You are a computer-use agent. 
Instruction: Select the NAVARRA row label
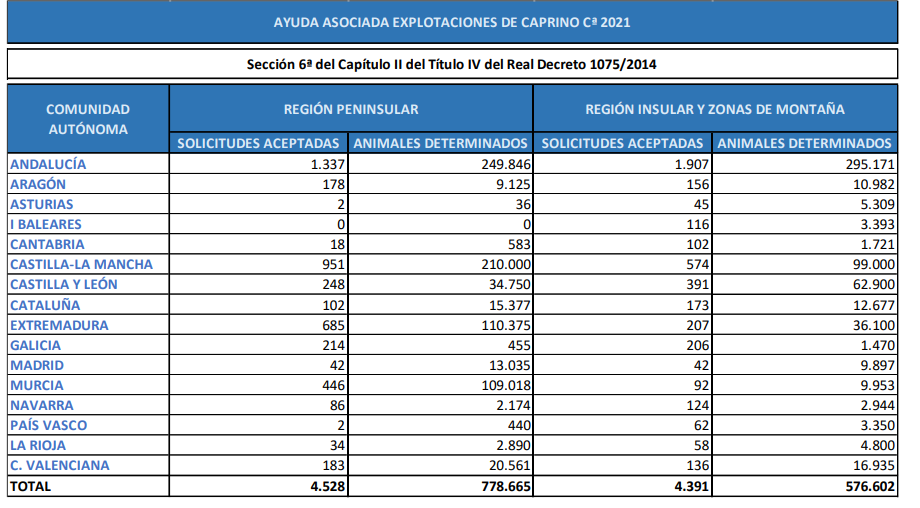coord(42,405)
